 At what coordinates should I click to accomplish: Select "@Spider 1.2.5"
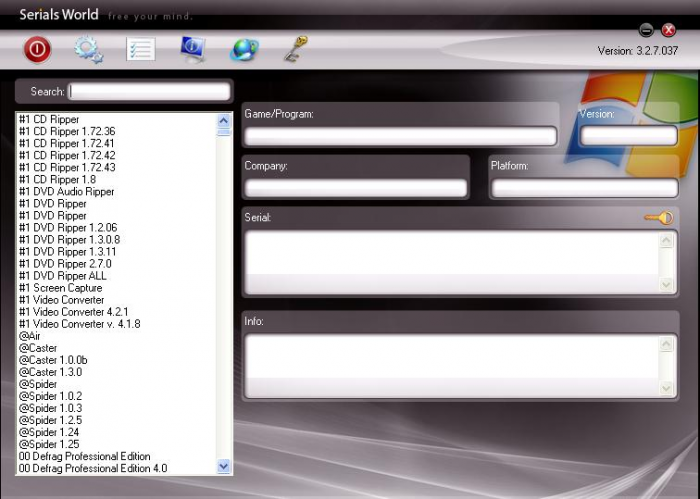(x=50, y=420)
